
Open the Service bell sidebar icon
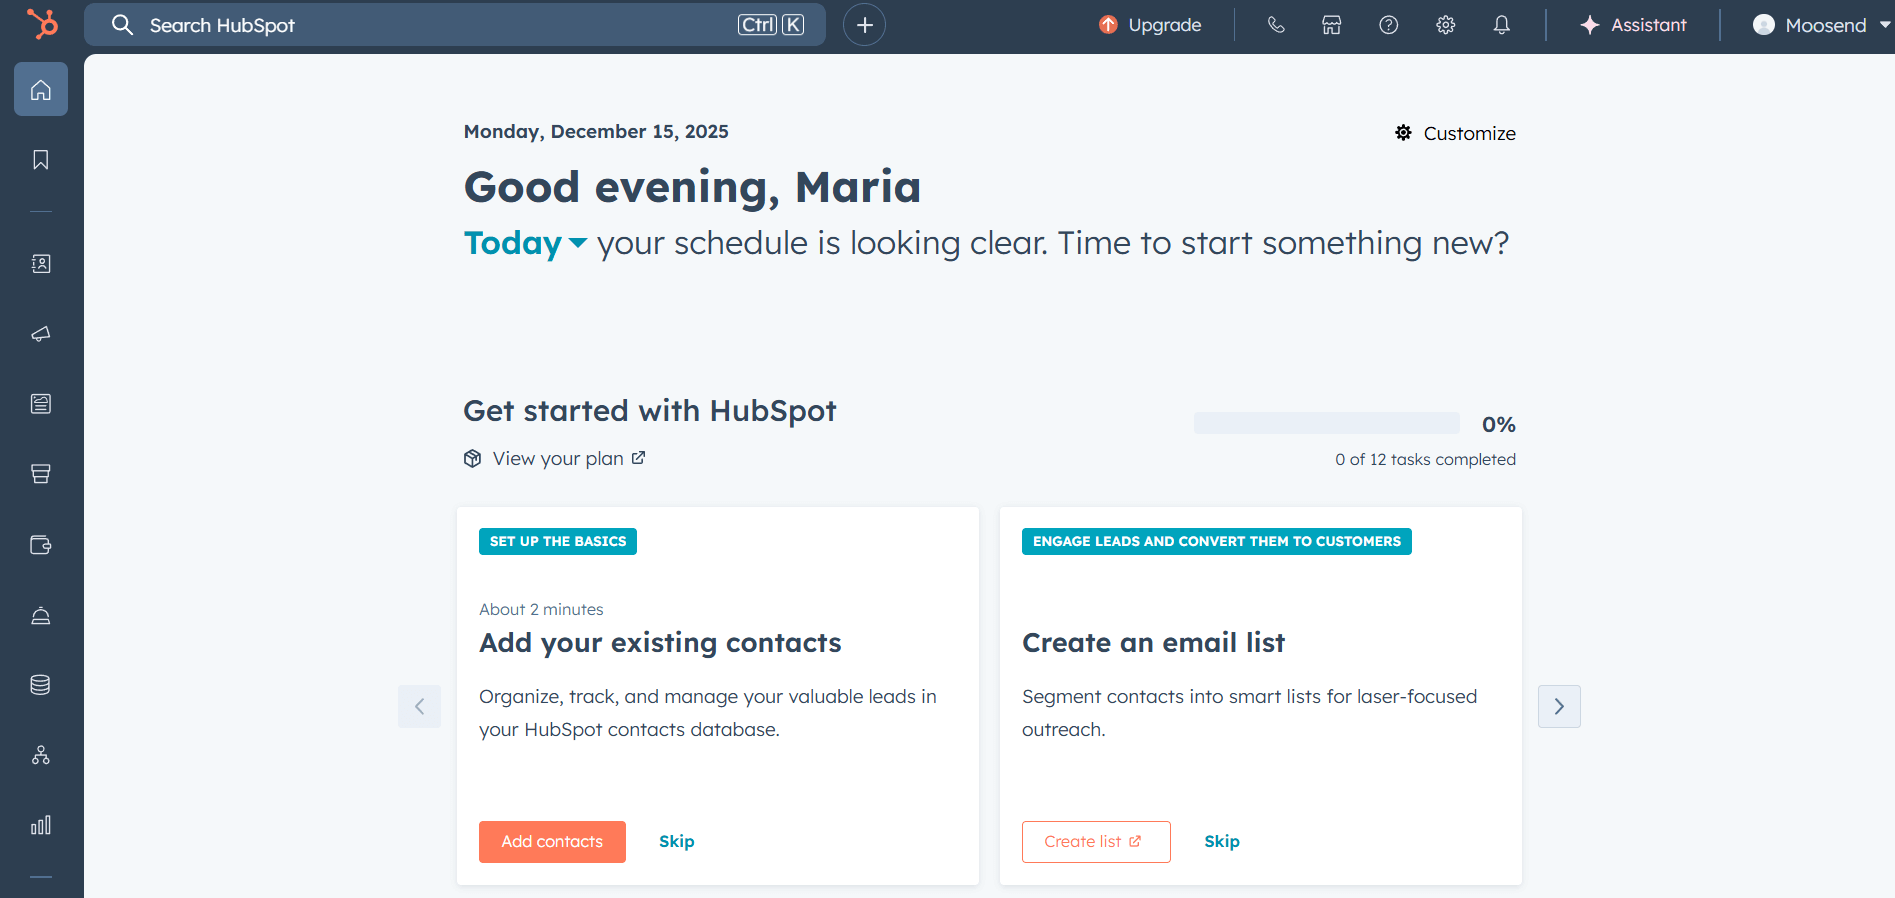[41, 615]
